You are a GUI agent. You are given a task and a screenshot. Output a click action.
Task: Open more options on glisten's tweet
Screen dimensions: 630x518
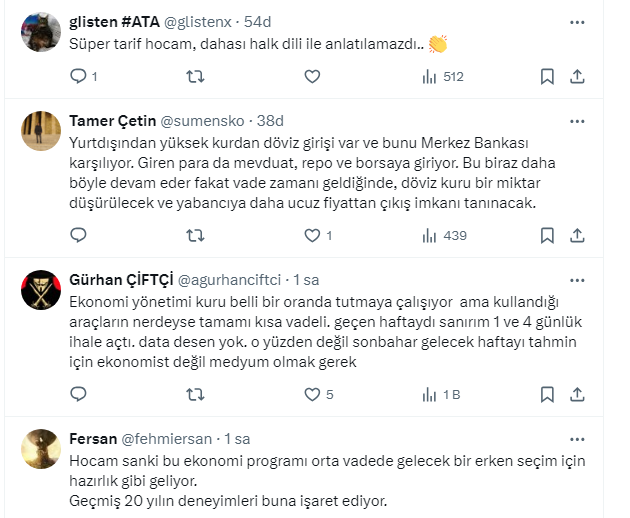(x=577, y=22)
